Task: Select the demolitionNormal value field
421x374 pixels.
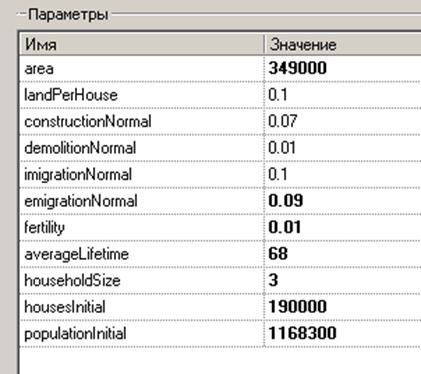Action: (x=343, y=148)
